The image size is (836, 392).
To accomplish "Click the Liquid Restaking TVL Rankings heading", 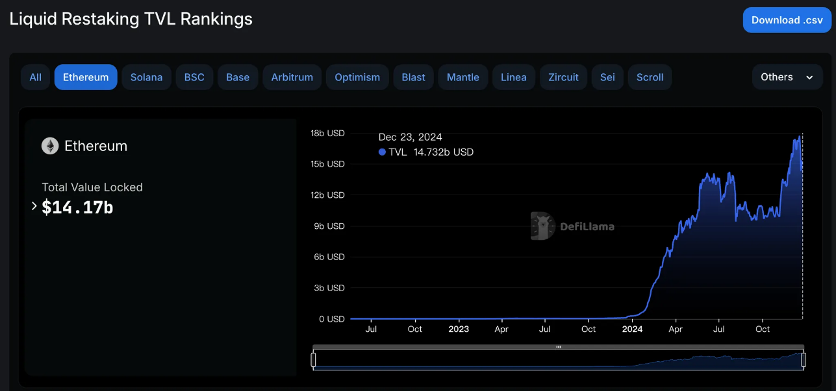I will click(131, 19).
